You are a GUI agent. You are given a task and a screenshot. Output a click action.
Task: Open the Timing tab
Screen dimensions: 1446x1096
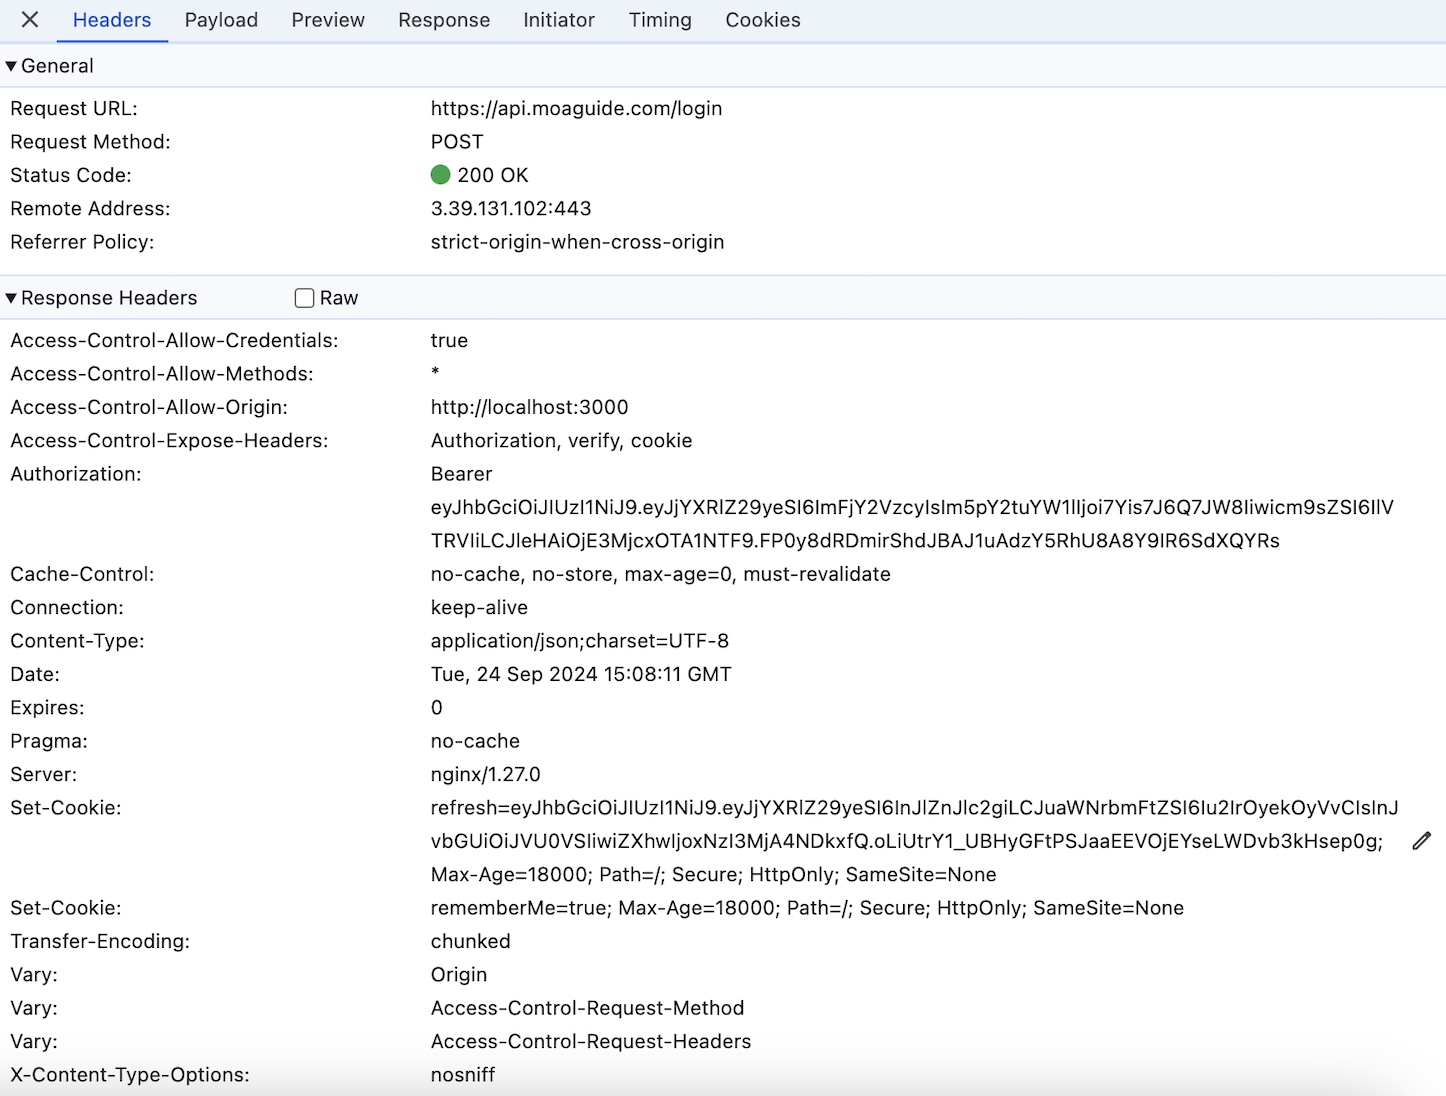(x=660, y=20)
